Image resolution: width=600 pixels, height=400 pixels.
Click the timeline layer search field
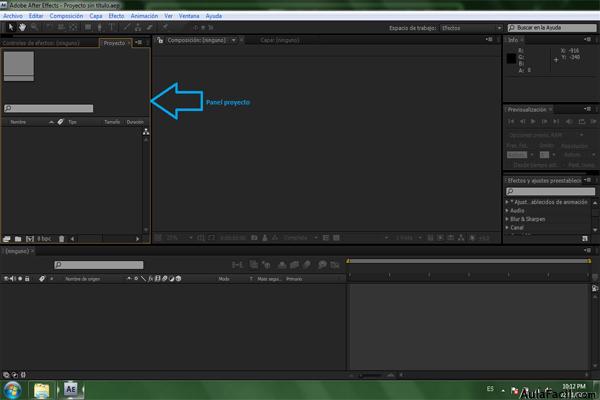tap(99, 264)
